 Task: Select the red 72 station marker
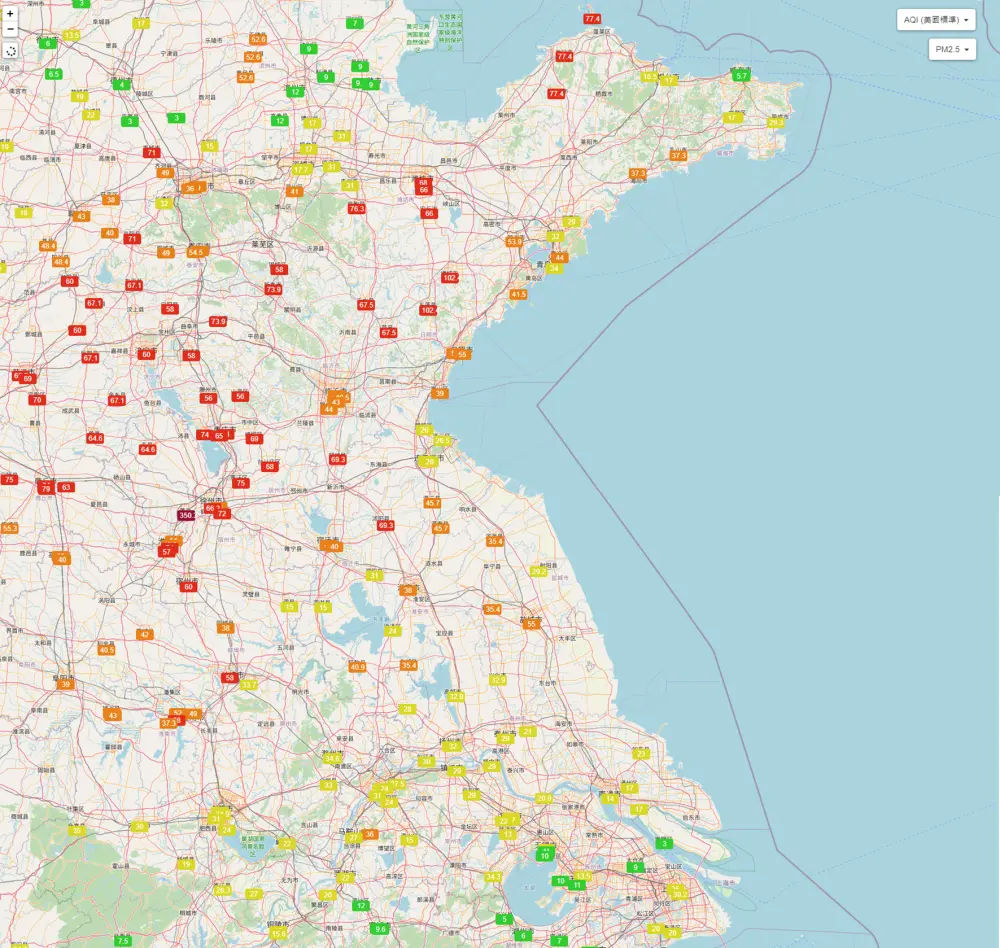[x=223, y=514]
